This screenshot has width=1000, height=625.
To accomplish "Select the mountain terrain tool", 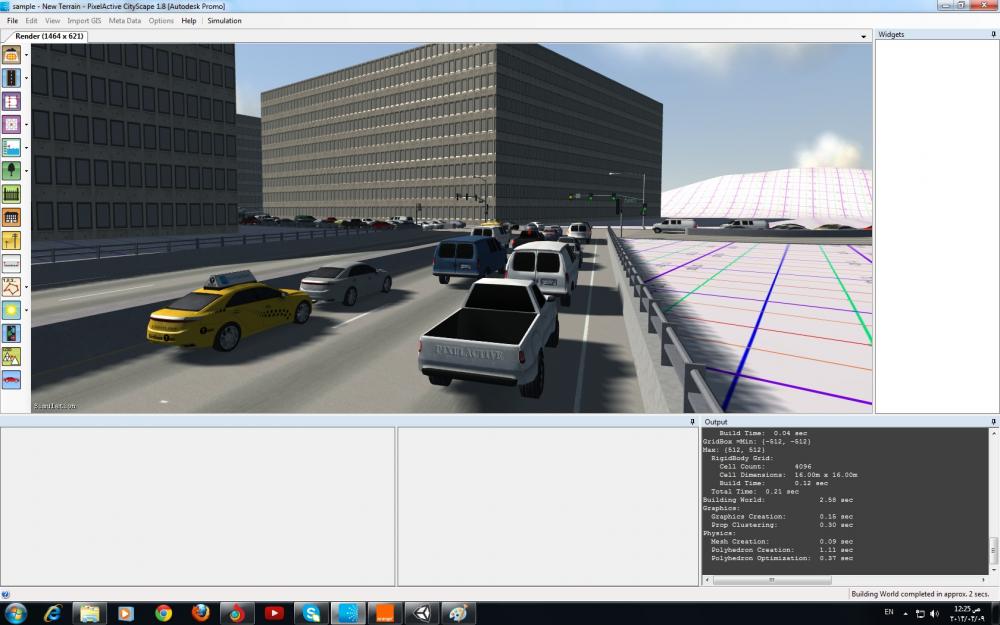I will 11,357.
